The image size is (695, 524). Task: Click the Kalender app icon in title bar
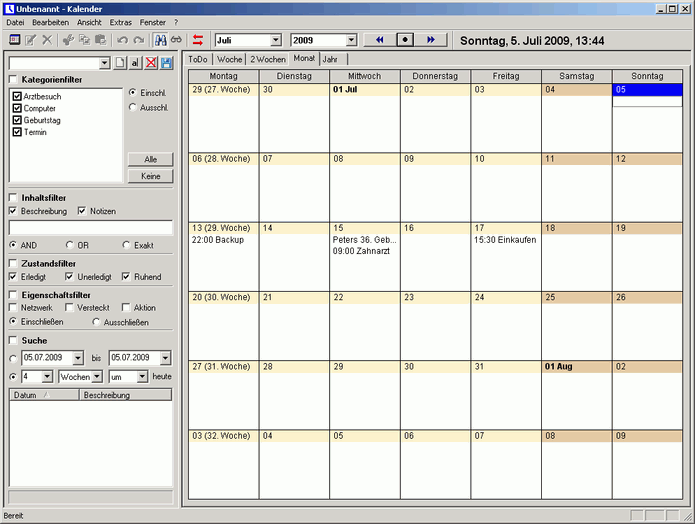pos(9,9)
